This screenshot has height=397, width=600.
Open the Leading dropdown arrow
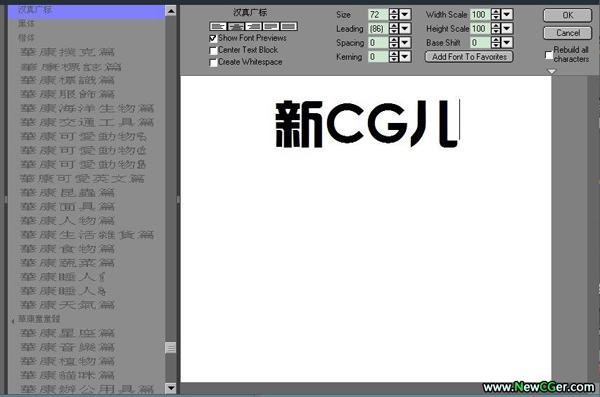pyautogui.click(x=405, y=29)
